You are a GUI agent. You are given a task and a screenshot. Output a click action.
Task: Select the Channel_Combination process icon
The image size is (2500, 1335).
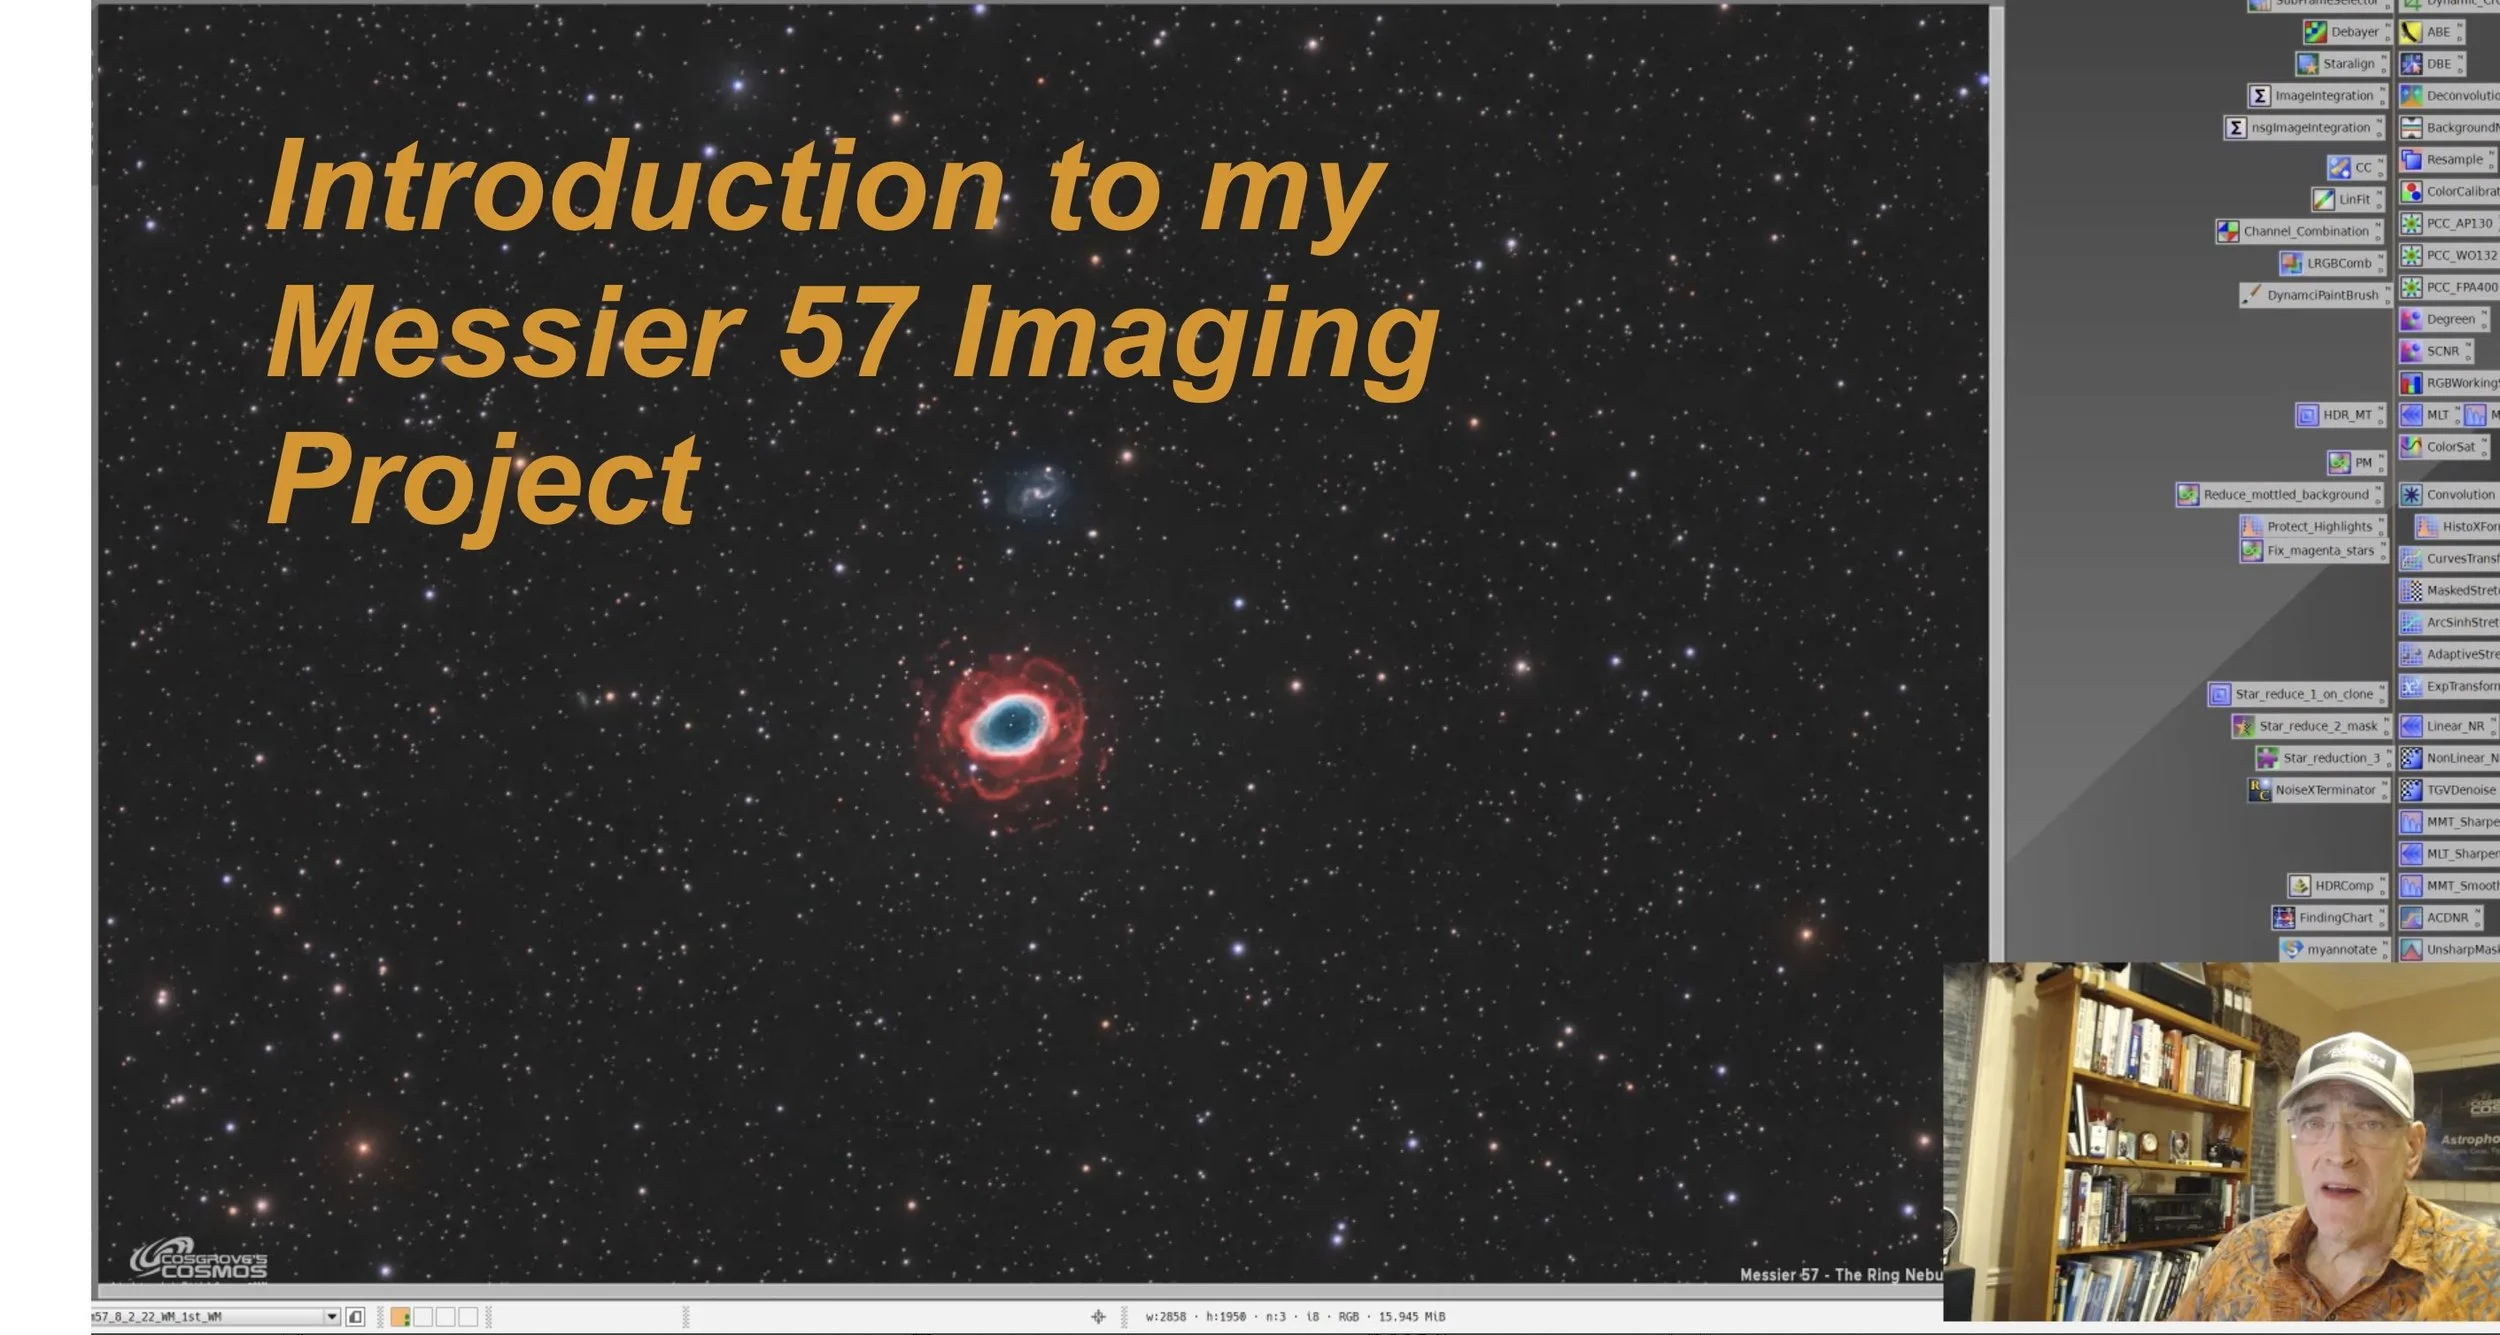pyautogui.click(x=2227, y=231)
